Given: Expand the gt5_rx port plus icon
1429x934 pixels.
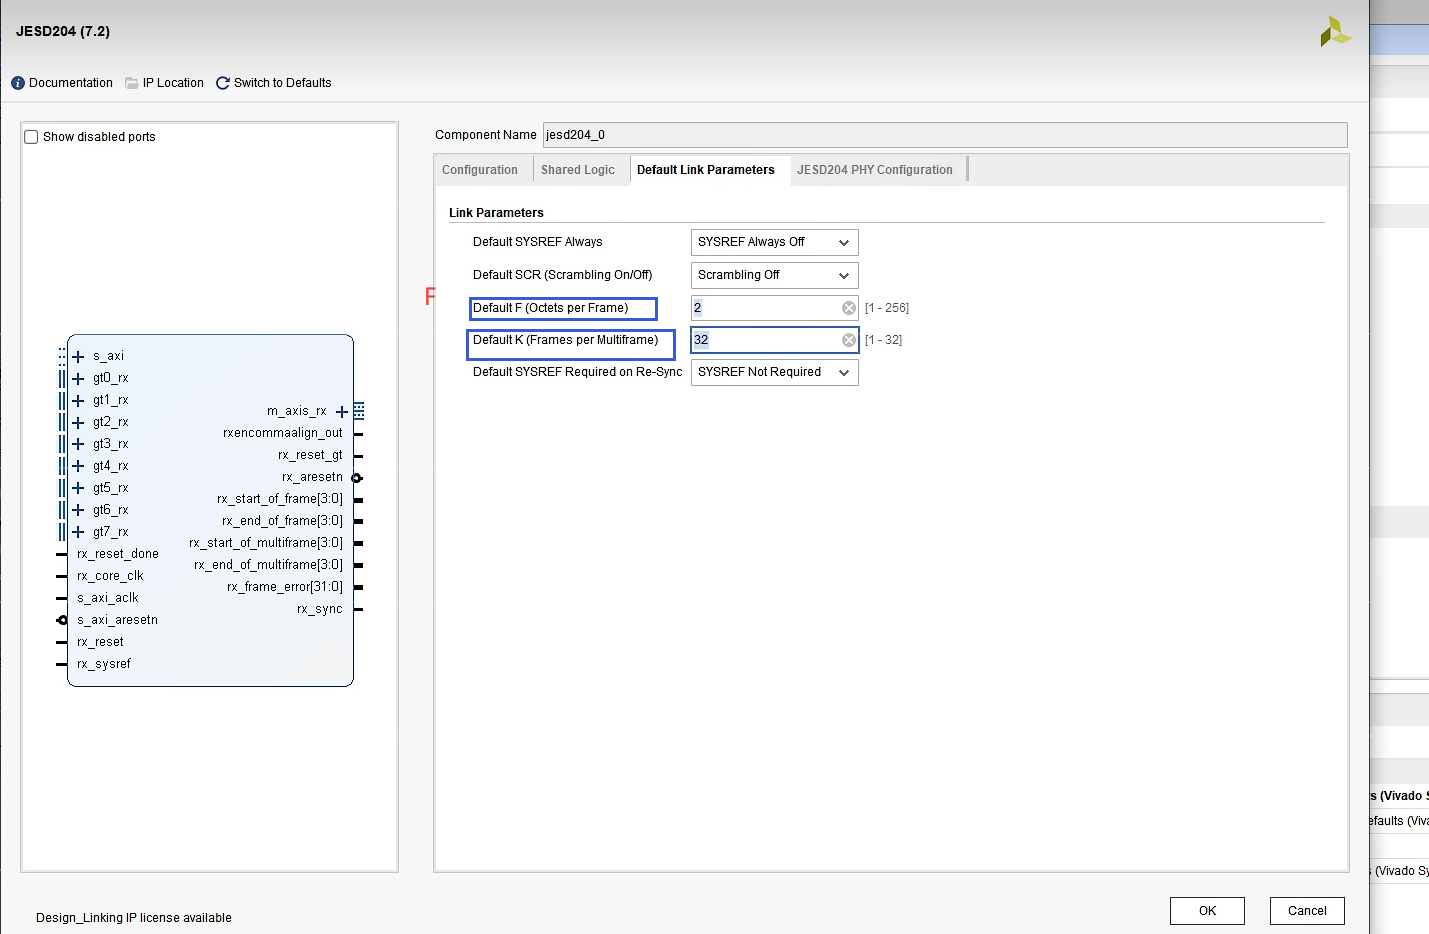Looking at the screenshot, I should pyautogui.click(x=78, y=488).
